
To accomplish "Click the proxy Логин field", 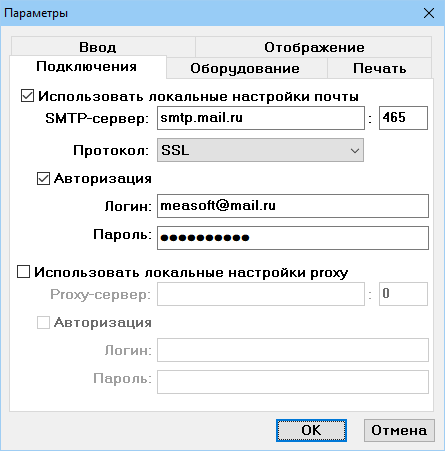I will pyautogui.click(x=293, y=350).
